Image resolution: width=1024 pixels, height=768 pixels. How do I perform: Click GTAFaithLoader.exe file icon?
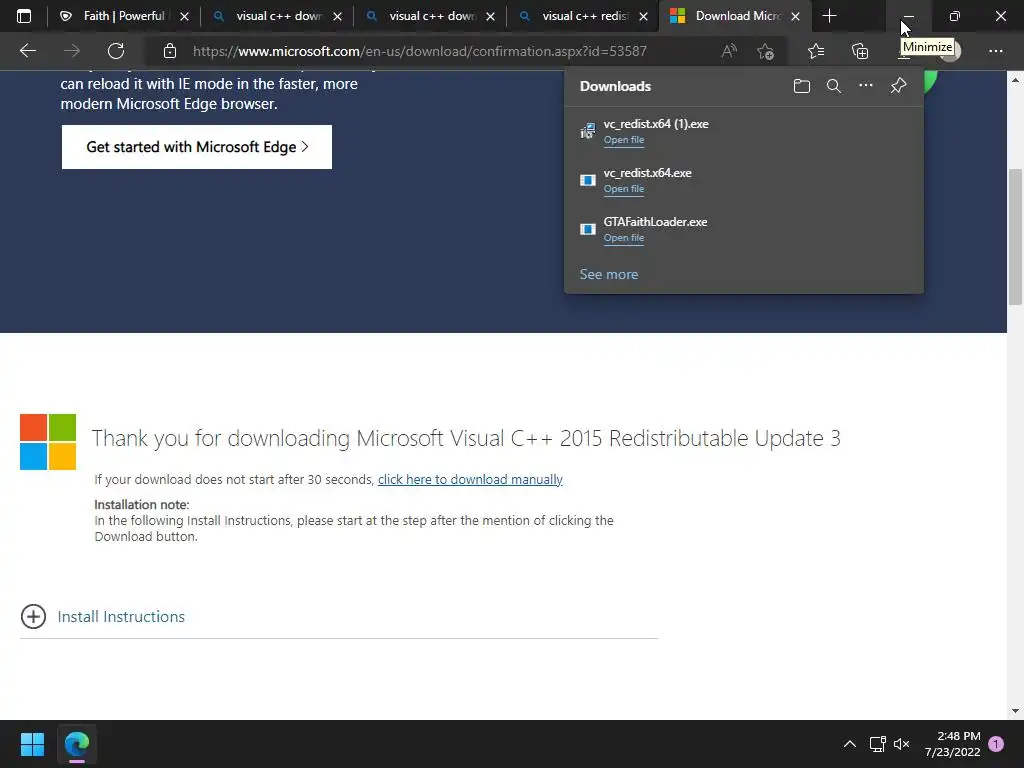(588, 229)
